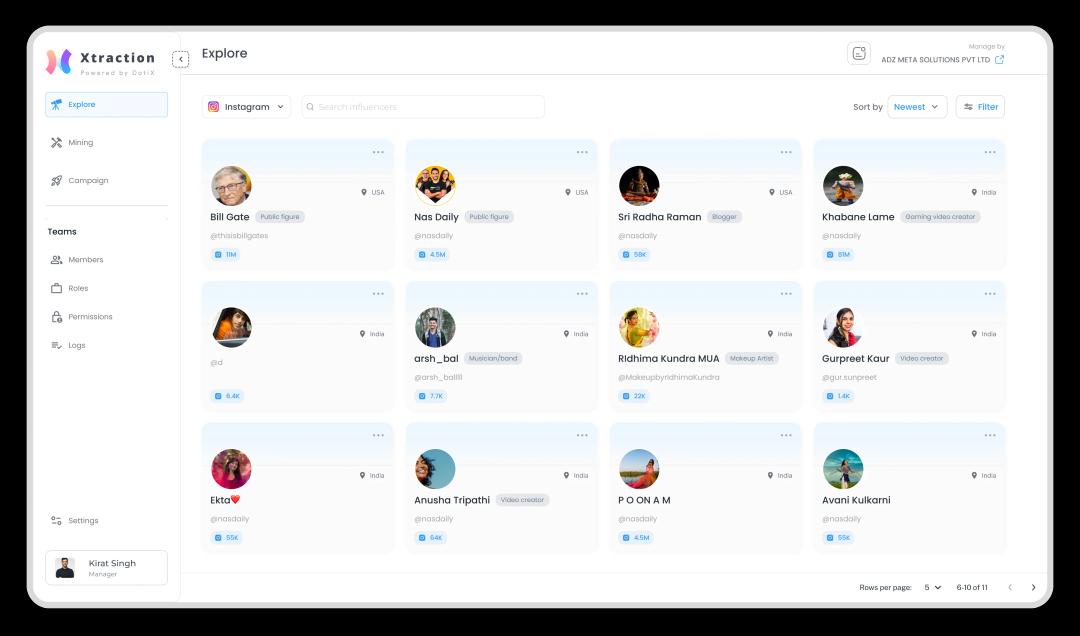Open the Sort by Newest dropdown
1080x636 pixels.
point(917,107)
